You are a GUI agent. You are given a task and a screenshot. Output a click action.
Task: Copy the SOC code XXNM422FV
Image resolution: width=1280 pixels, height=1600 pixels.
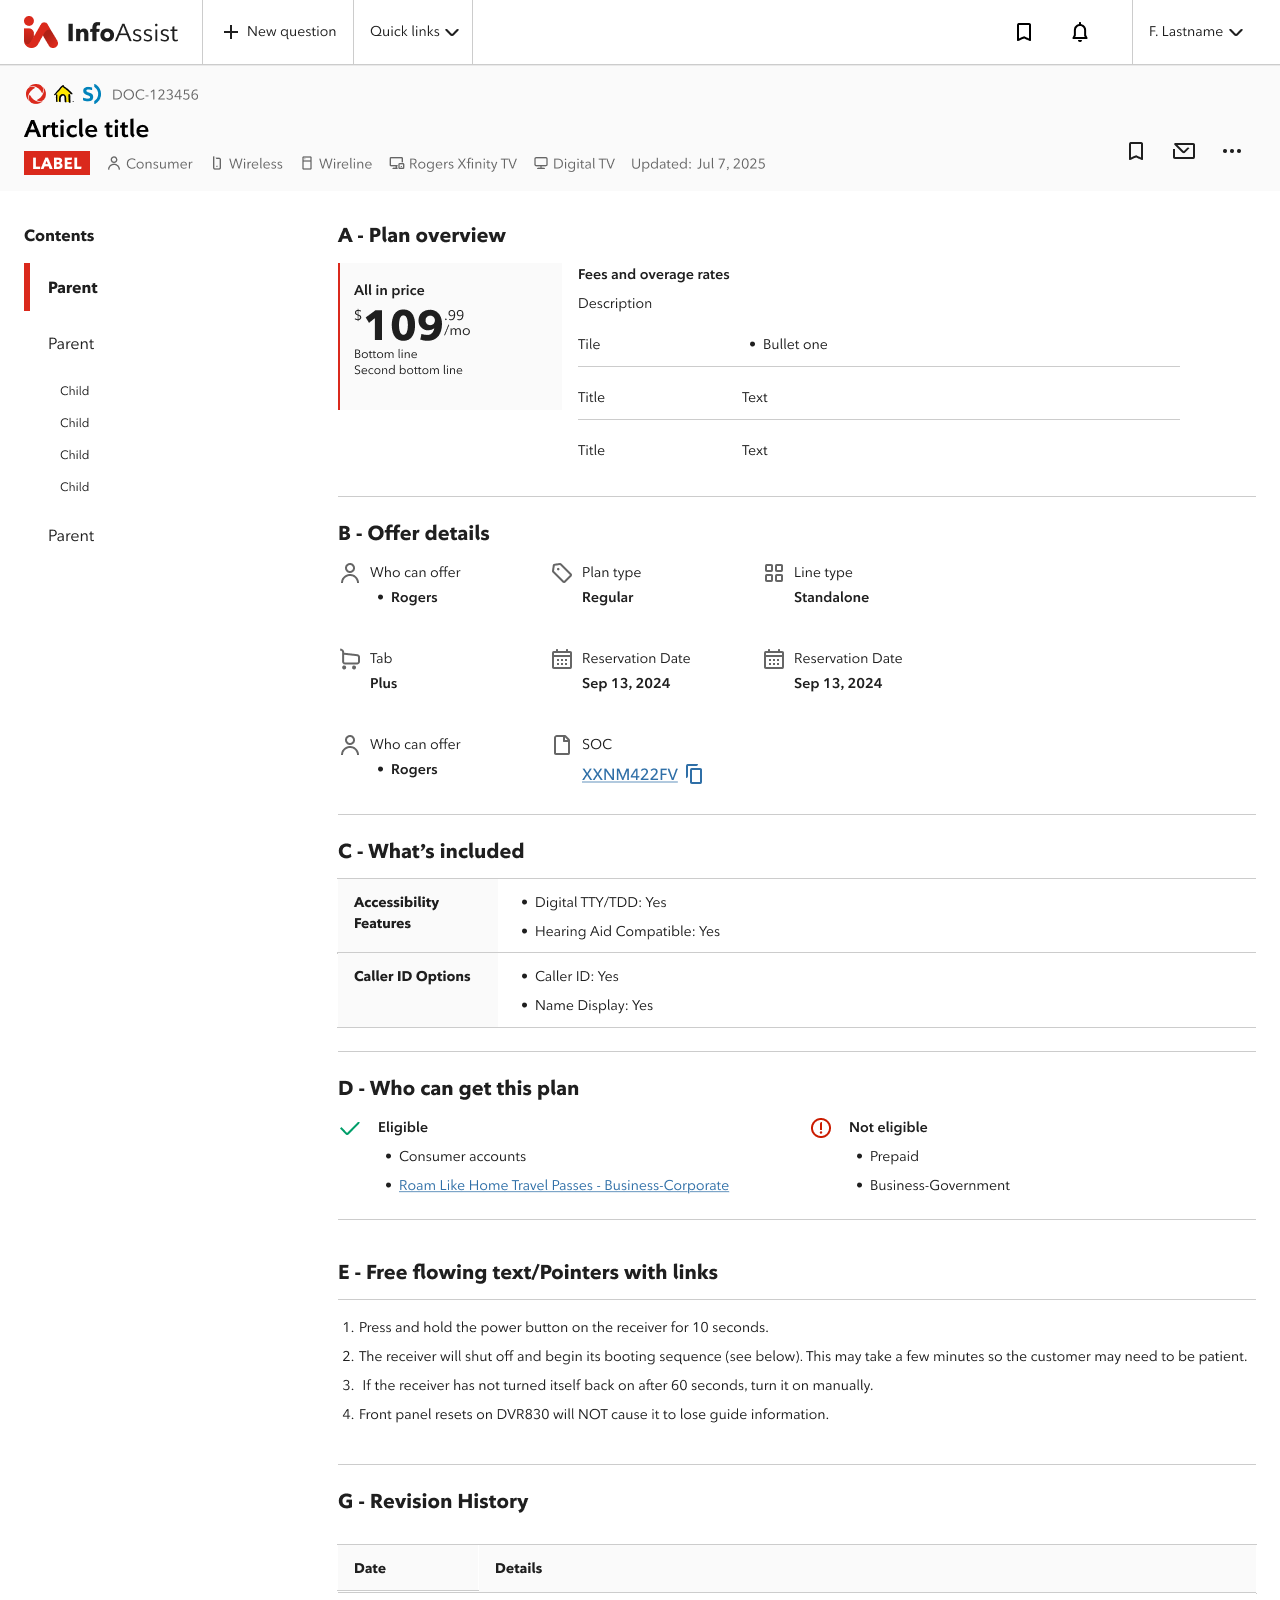click(695, 774)
